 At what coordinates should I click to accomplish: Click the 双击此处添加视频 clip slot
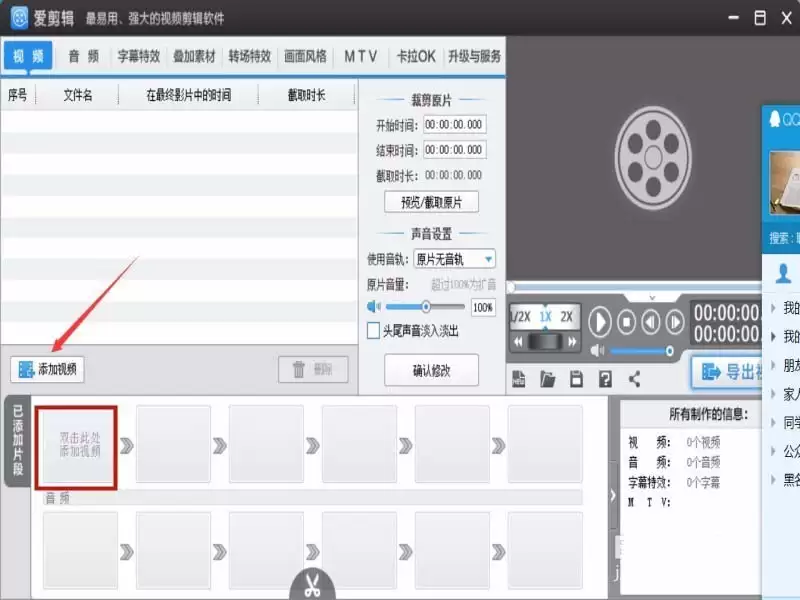[77, 447]
